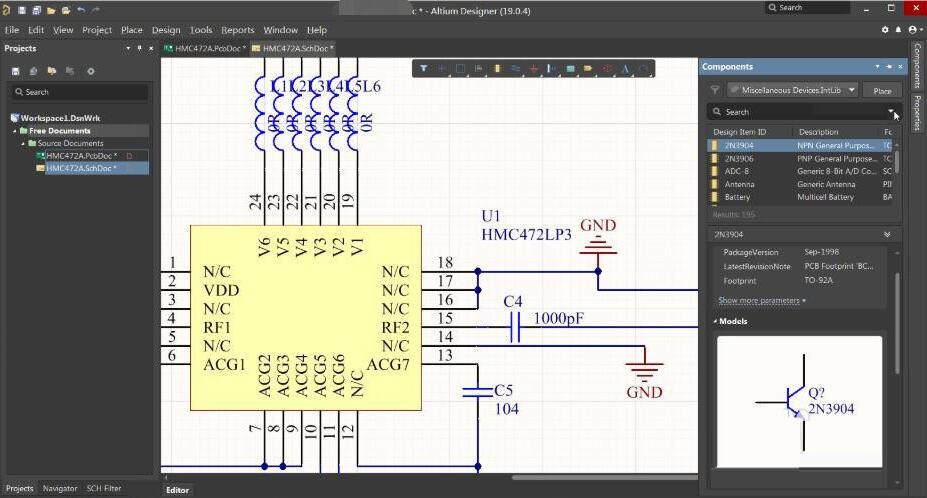The width and height of the screenshot is (927, 498).
Task: Collapse the 2N3904 details section chevron
Action: (887, 234)
